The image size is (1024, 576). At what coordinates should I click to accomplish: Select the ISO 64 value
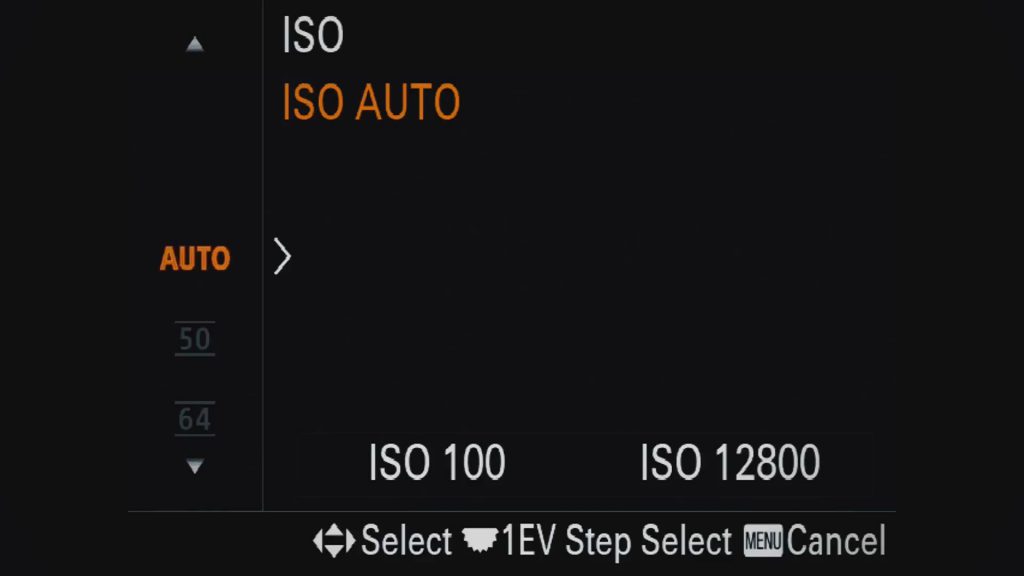[195, 419]
